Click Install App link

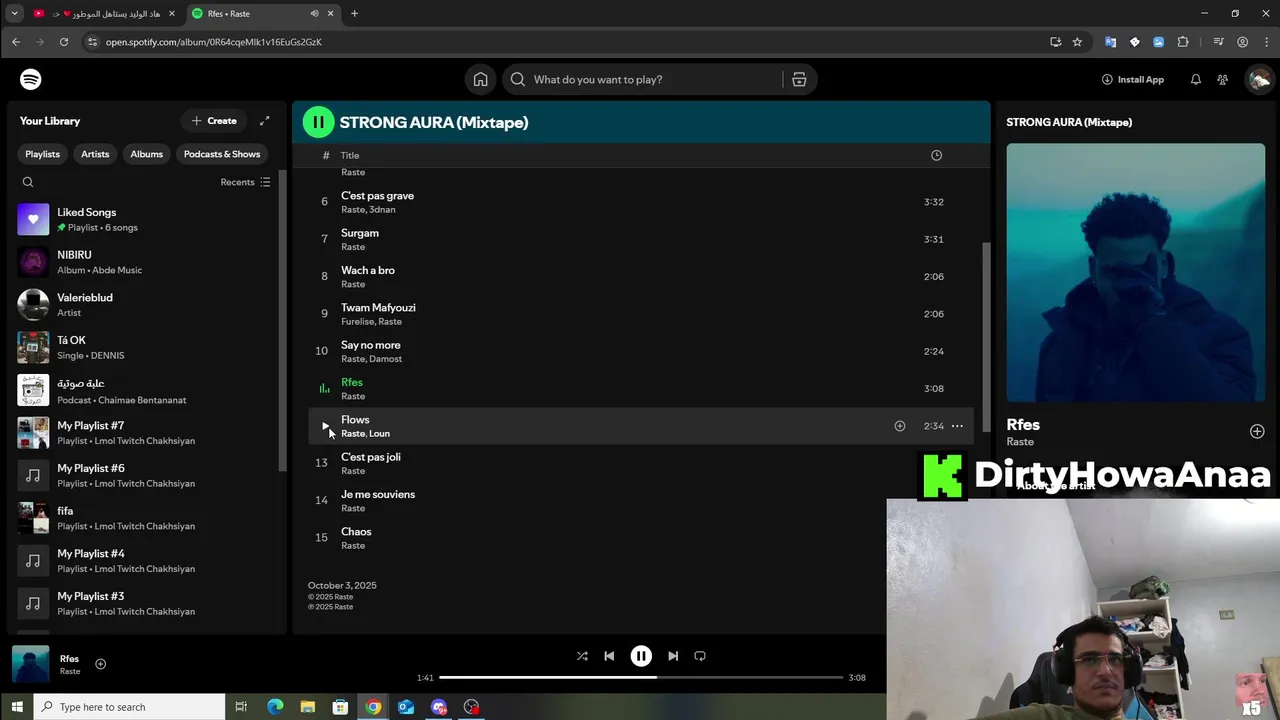(1133, 79)
